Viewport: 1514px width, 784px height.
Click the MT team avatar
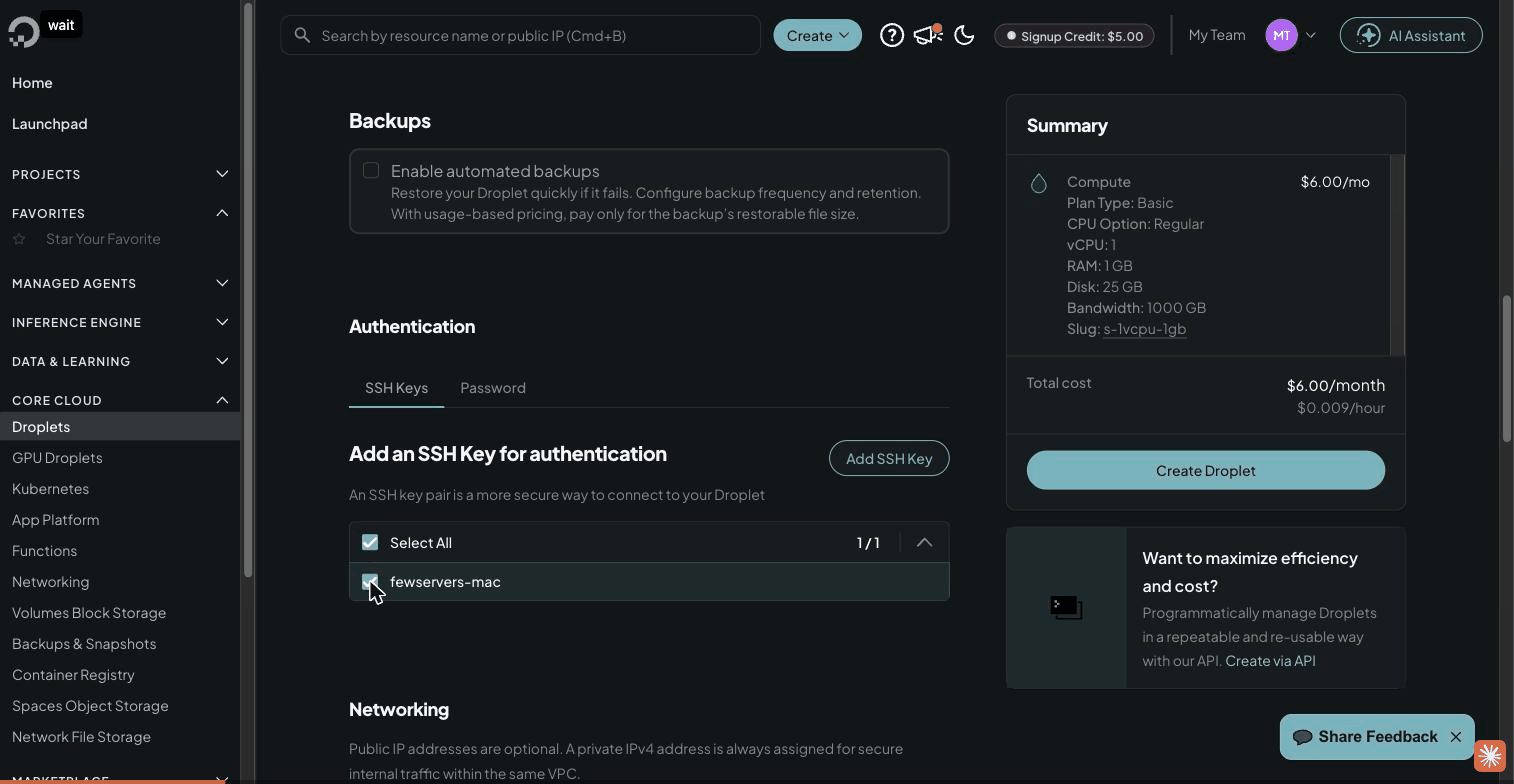[1282, 35]
